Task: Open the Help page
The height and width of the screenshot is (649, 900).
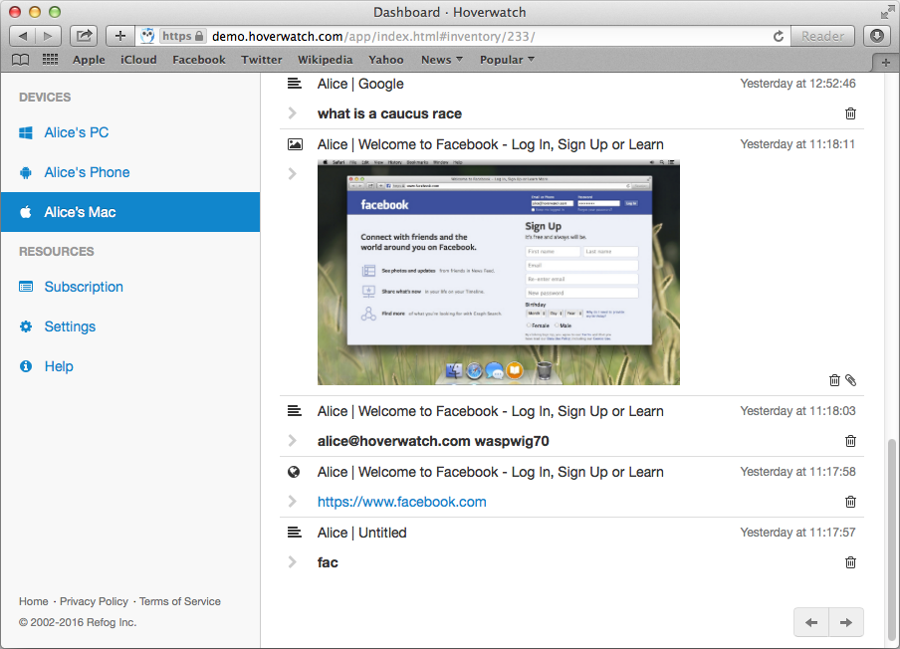Action: click(59, 366)
